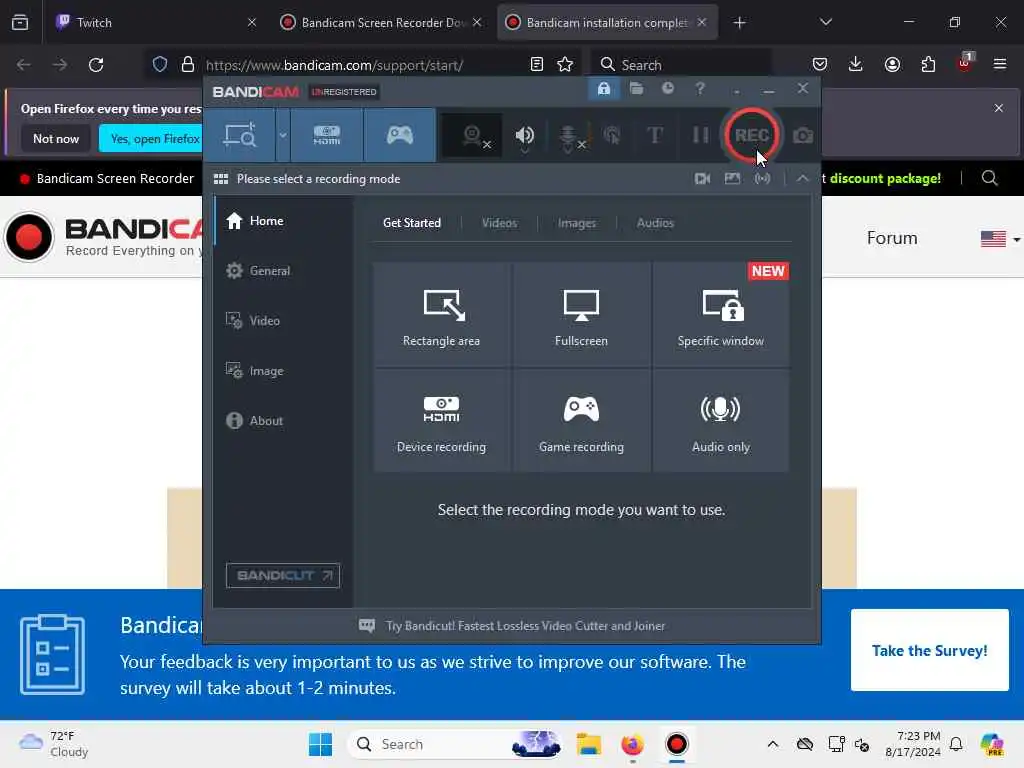Click Not now in Firefox prompt

(x=56, y=138)
